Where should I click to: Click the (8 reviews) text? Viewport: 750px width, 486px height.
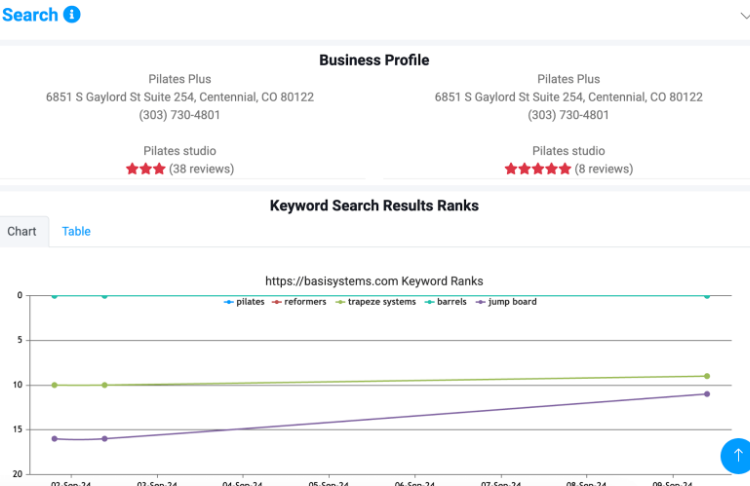pos(604,169)
